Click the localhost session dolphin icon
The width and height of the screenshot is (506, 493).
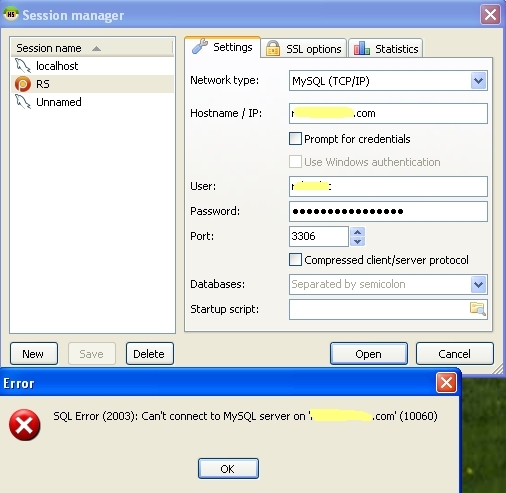click(23, 66)
